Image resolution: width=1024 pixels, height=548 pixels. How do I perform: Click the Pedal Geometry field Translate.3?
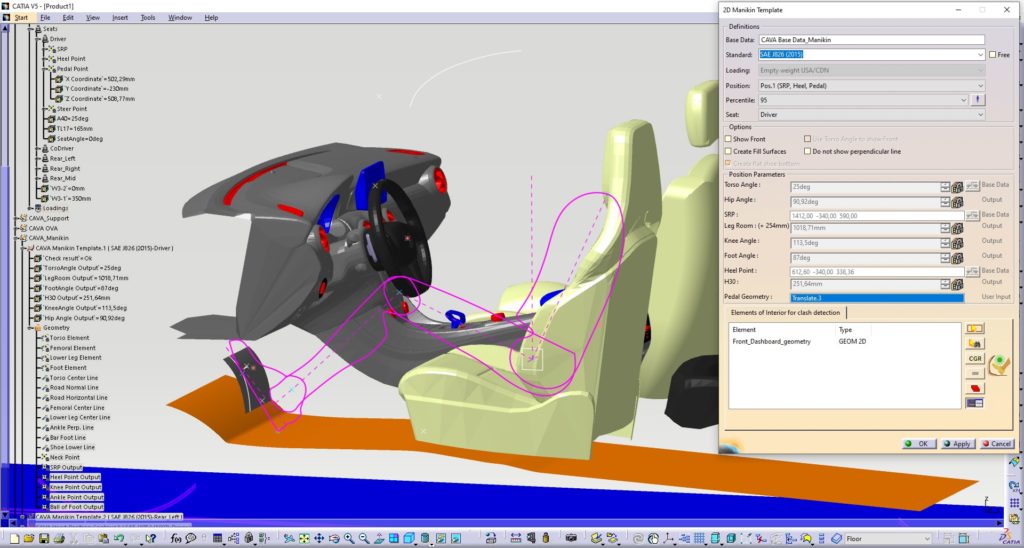(877, 298)
